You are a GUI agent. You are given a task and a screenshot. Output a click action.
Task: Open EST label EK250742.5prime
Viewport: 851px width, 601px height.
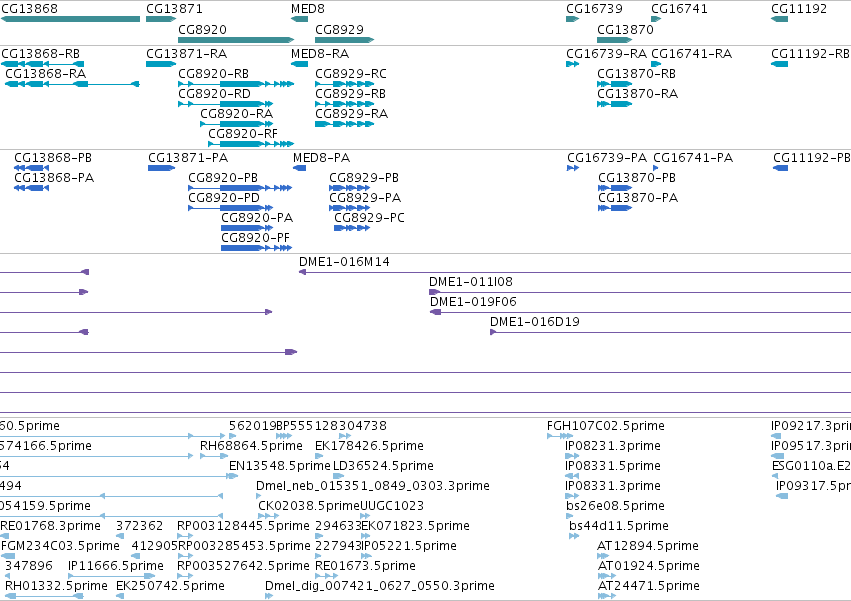[170, 586]
